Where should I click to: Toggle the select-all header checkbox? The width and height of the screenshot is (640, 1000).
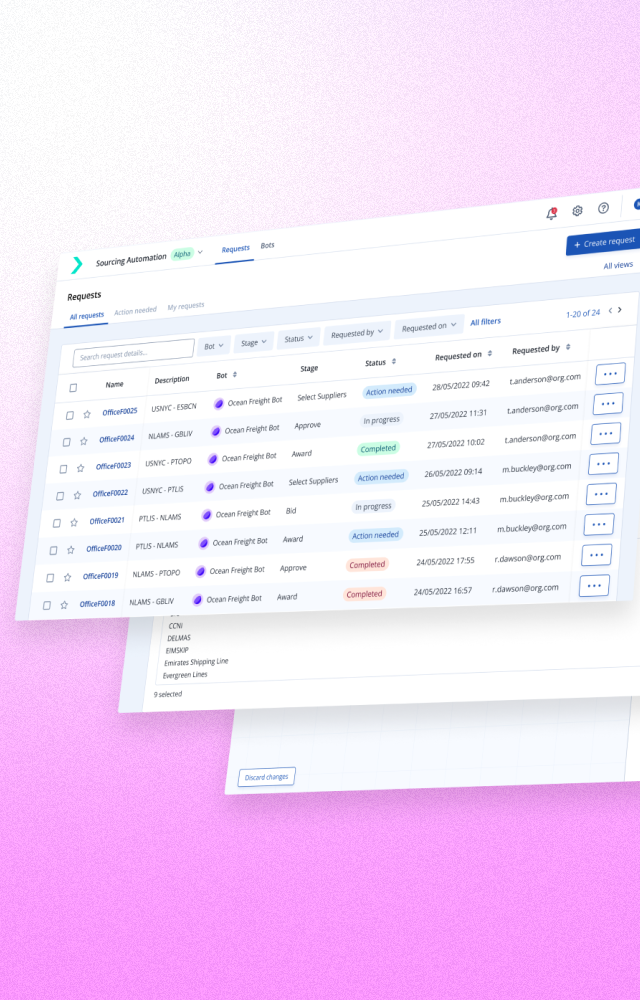[73, 388]
